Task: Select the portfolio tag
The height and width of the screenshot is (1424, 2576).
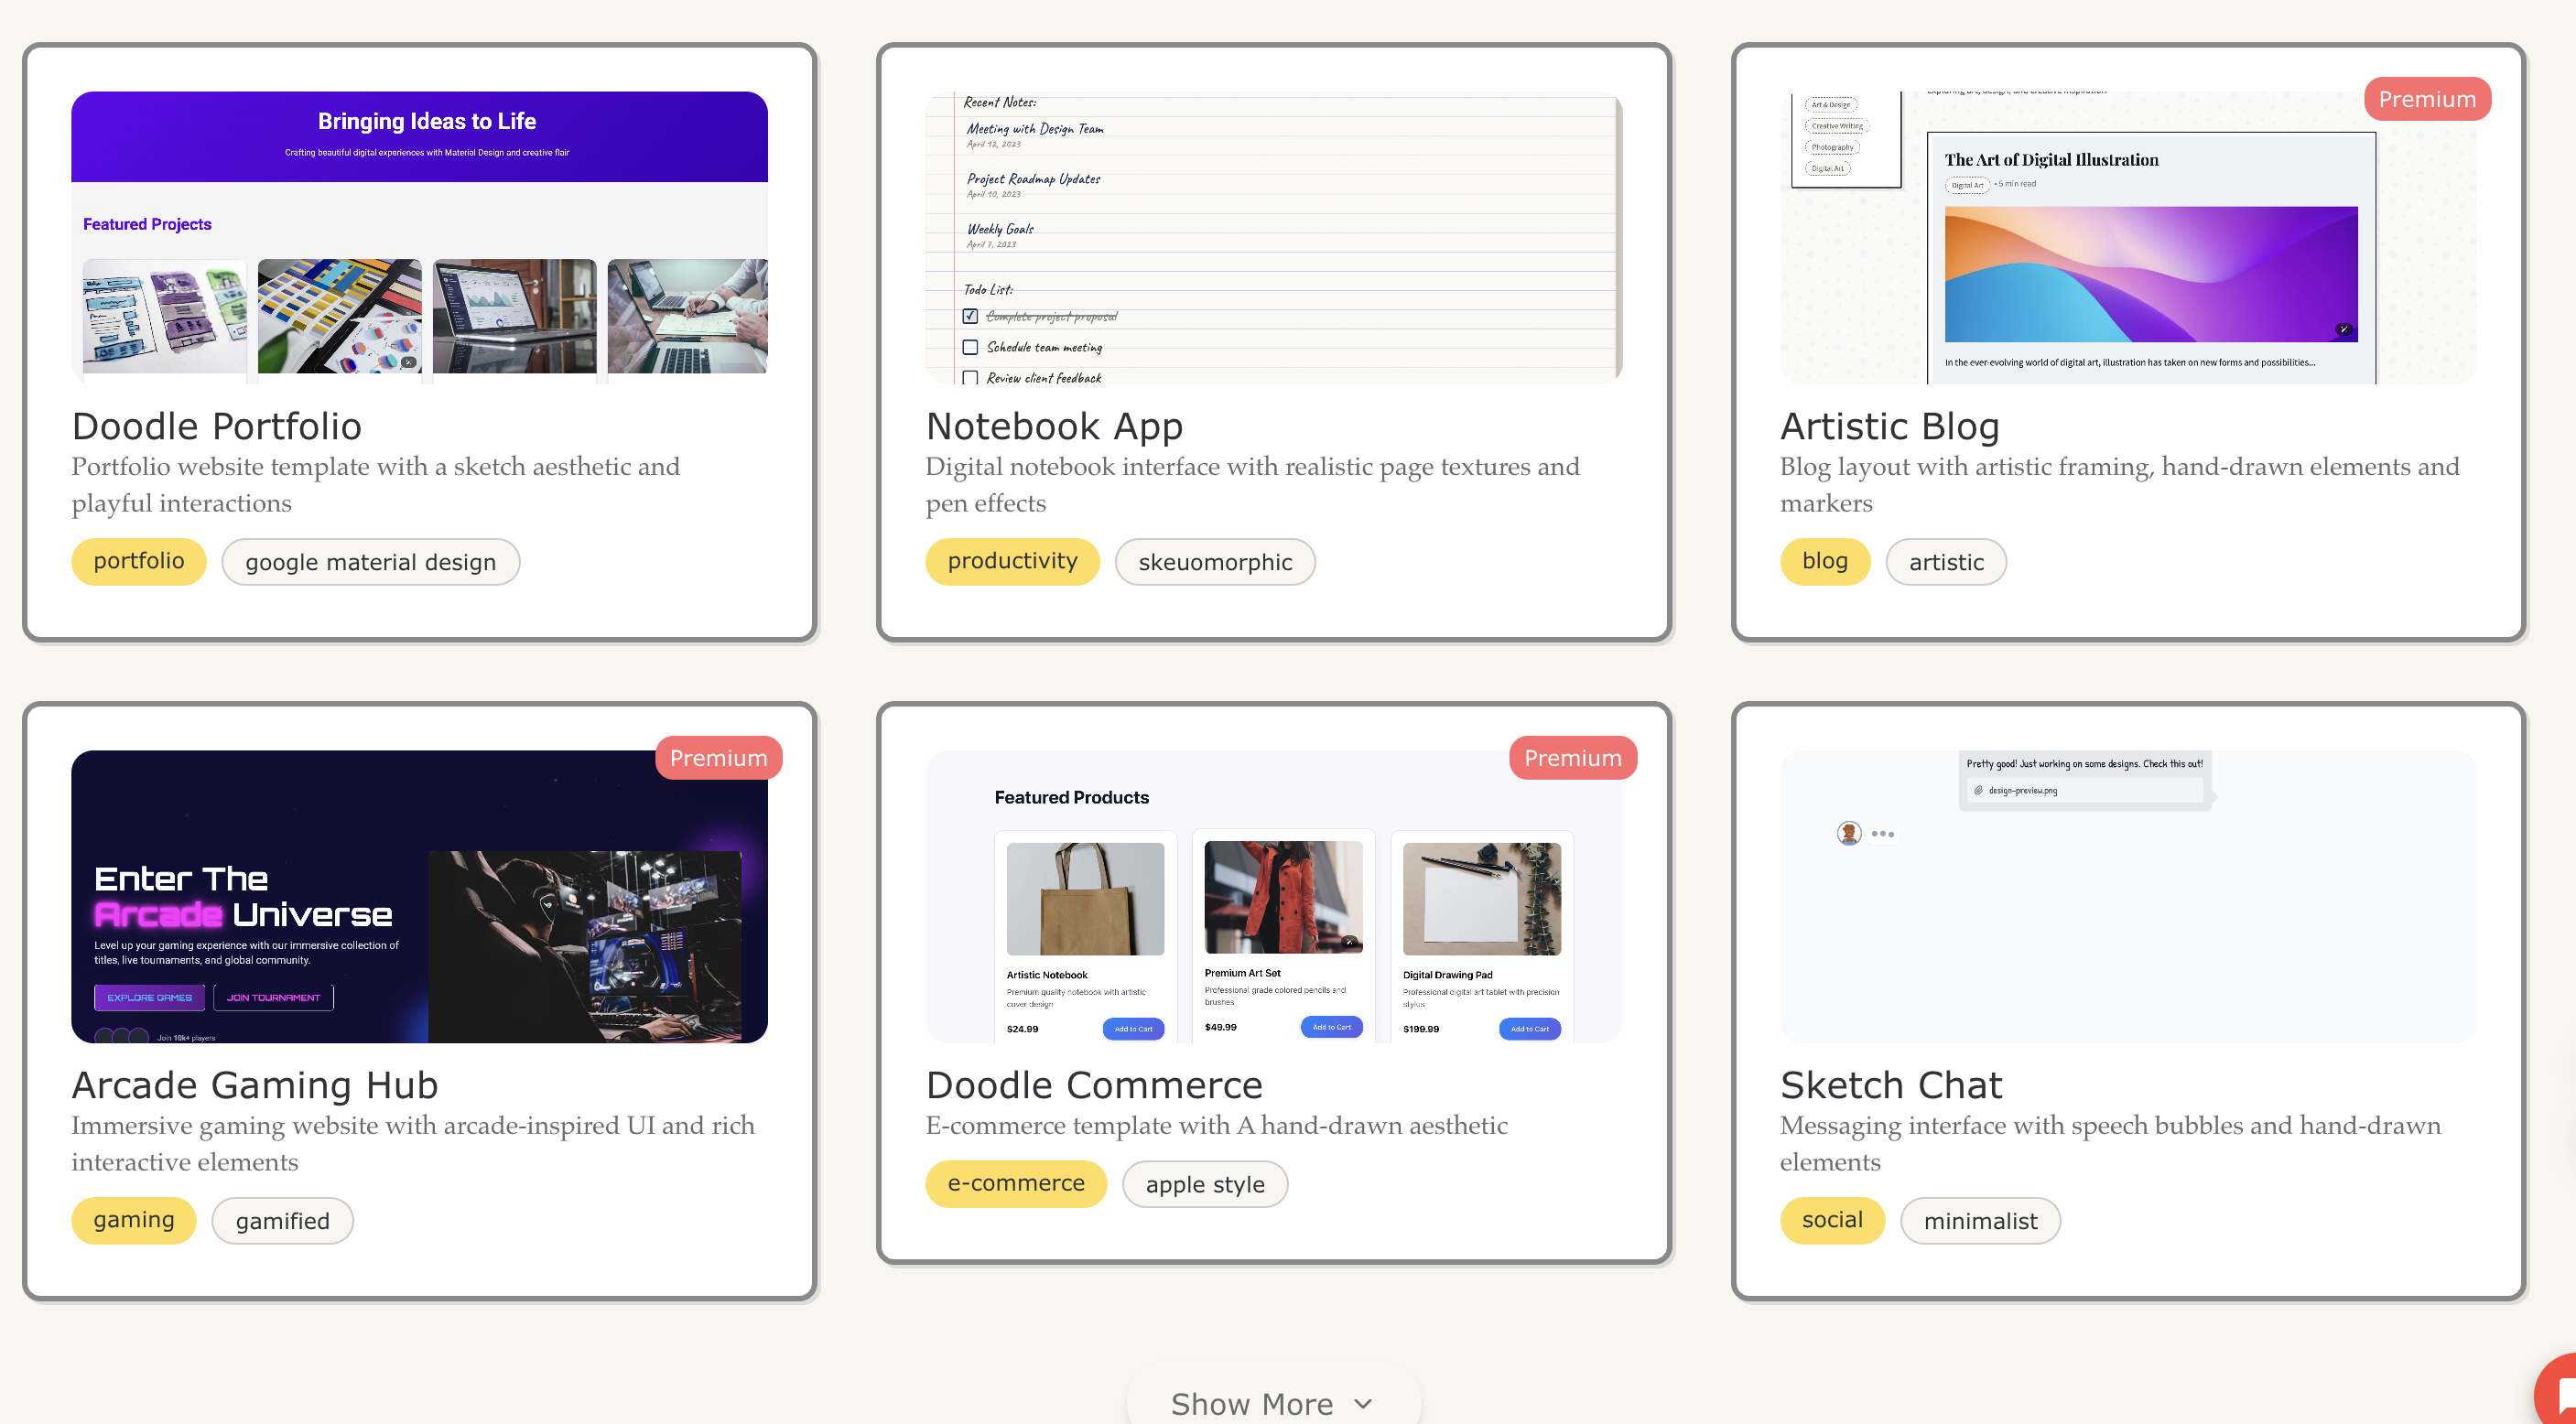Action: 139,561
